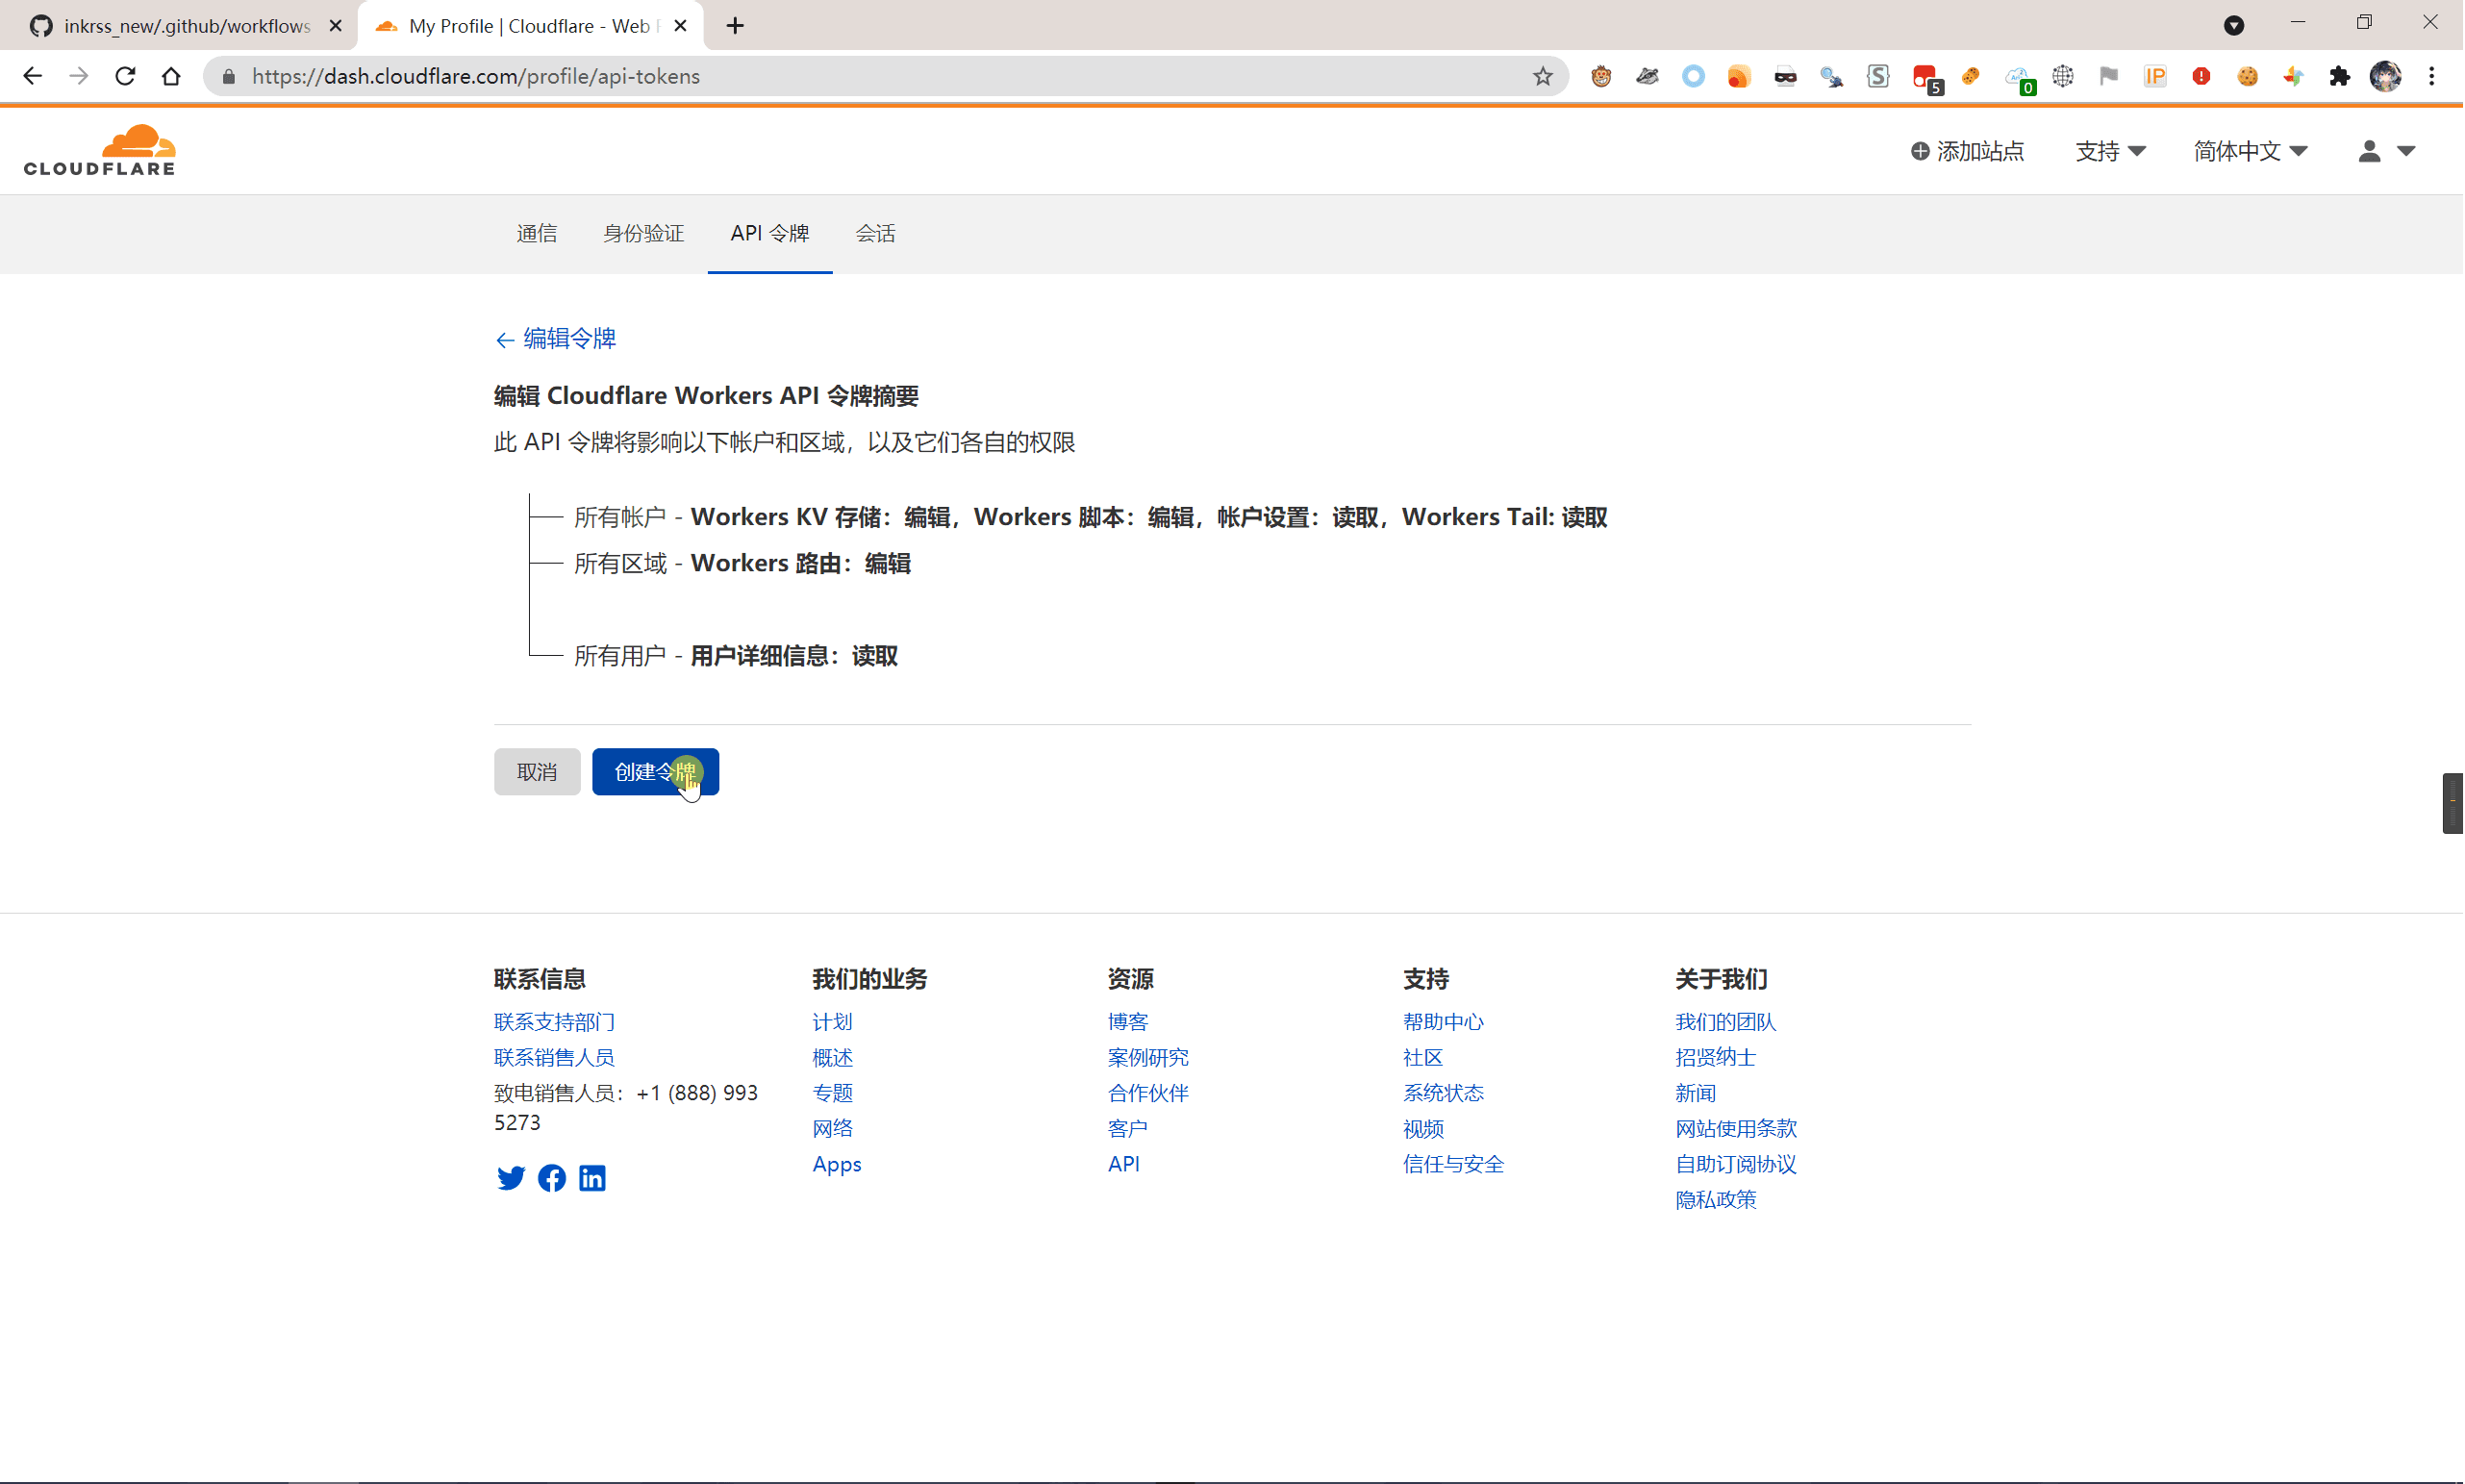Open the 概述 footer link
Screen dimensions: 2465x1484
pyautogui.click(x=833, y=1058)
